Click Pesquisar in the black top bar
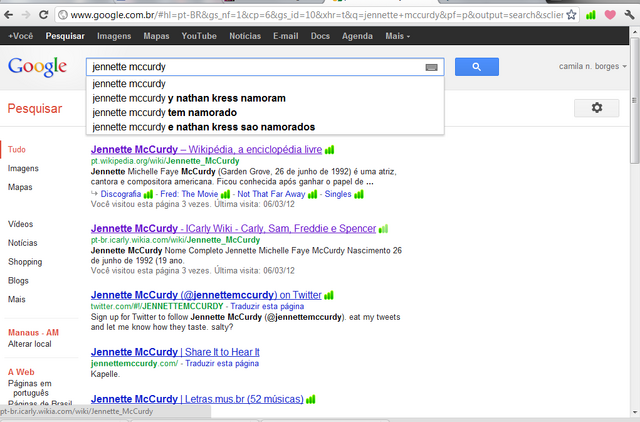This screenshot has height=422, width=640. [x=65, y=36]
